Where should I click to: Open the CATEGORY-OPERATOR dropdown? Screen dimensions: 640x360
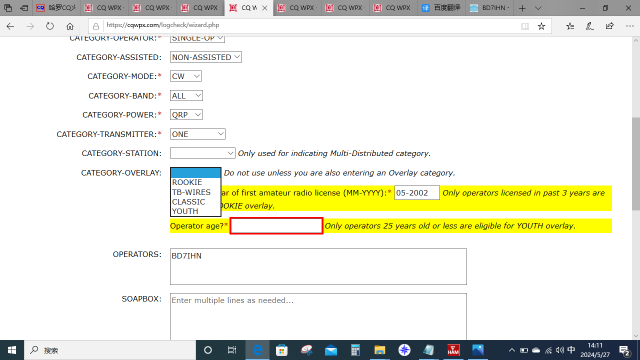(197, 39)
